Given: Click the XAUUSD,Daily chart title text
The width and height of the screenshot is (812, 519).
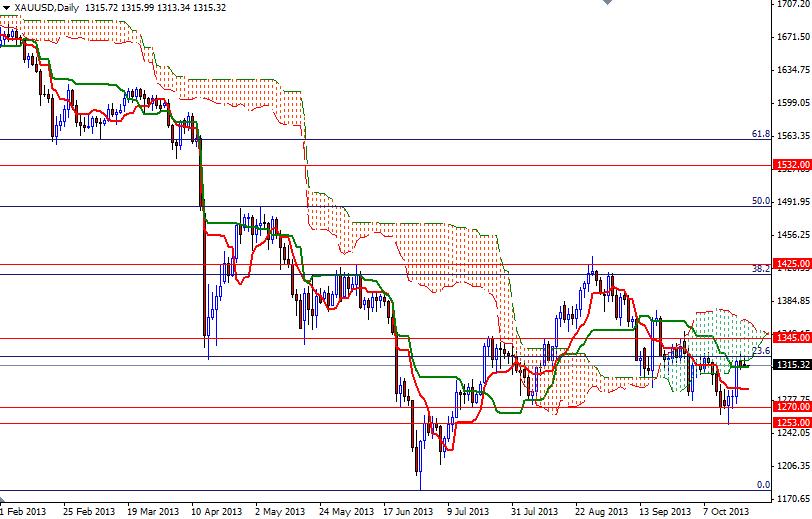Looking at the screenshot, I should (x=47, y=8).
